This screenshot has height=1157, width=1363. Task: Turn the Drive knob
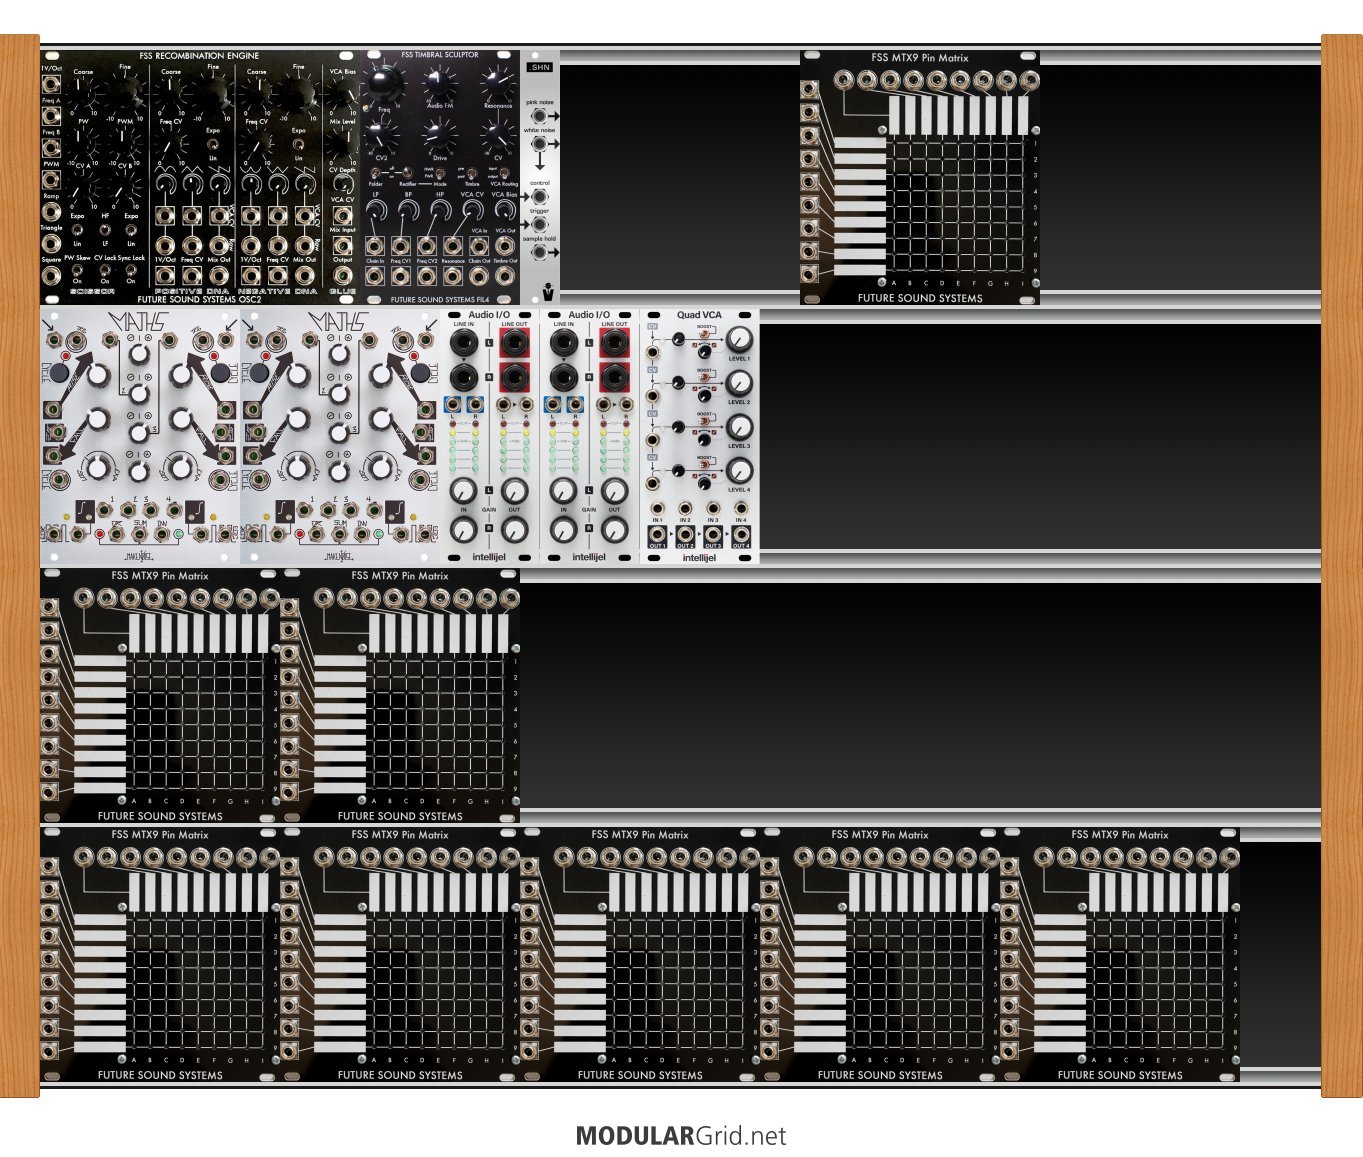point(437,134)
